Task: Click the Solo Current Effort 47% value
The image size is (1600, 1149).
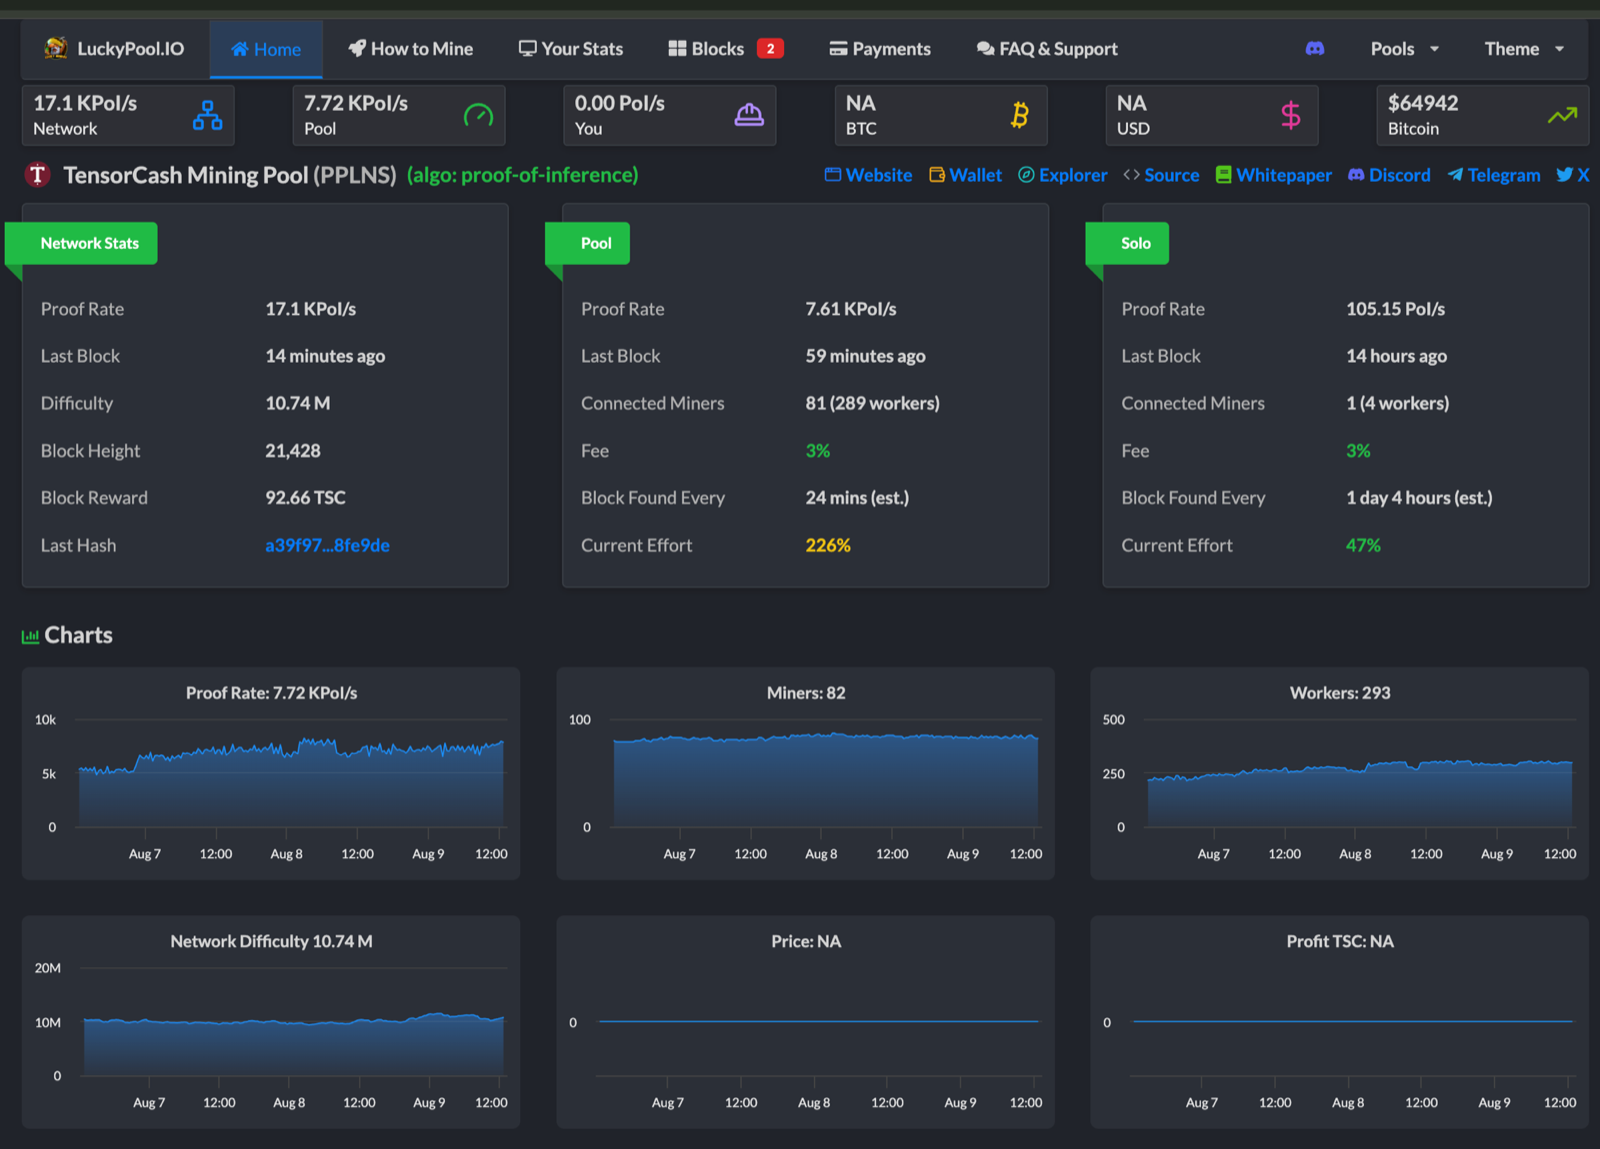Action: 1363,545
